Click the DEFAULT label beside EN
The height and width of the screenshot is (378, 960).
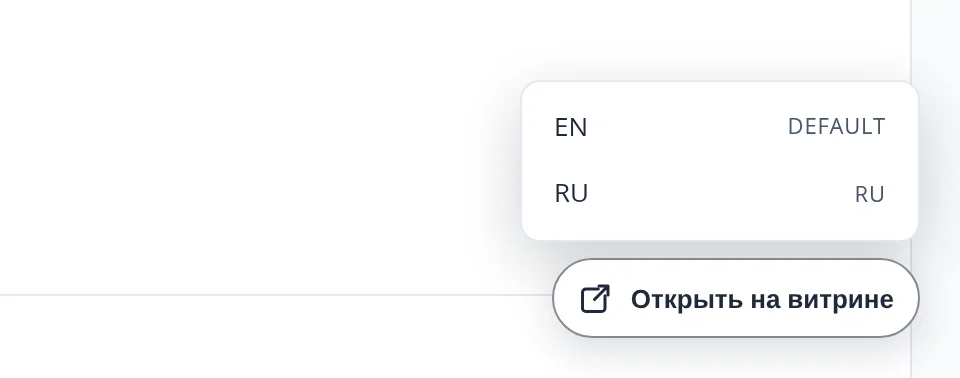[836, 127]
